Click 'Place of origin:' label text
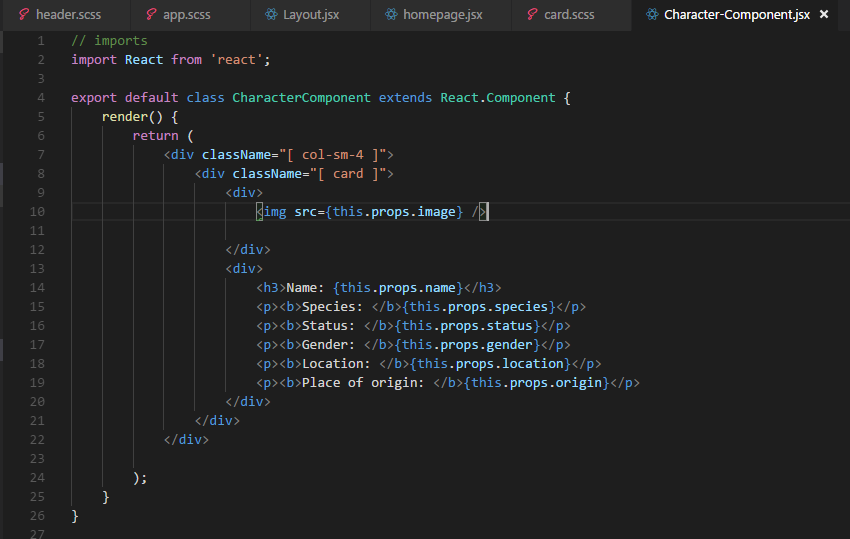This screenshot has width=850, height=539. pyautogui.click(x=363, y=382)
